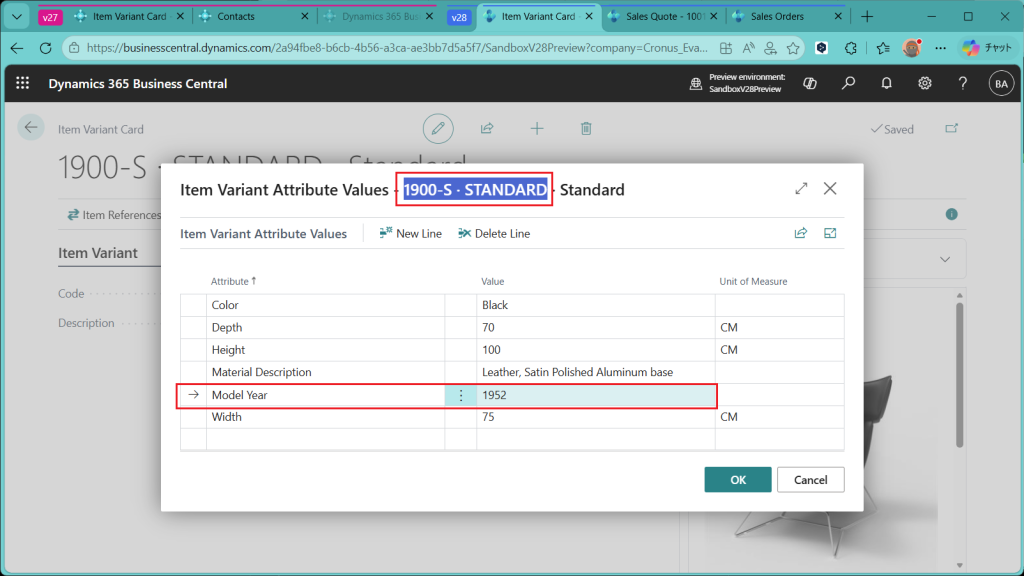1024x576 pixels.
Task: Click the New Line action icon
Action: tap(386, 234)
